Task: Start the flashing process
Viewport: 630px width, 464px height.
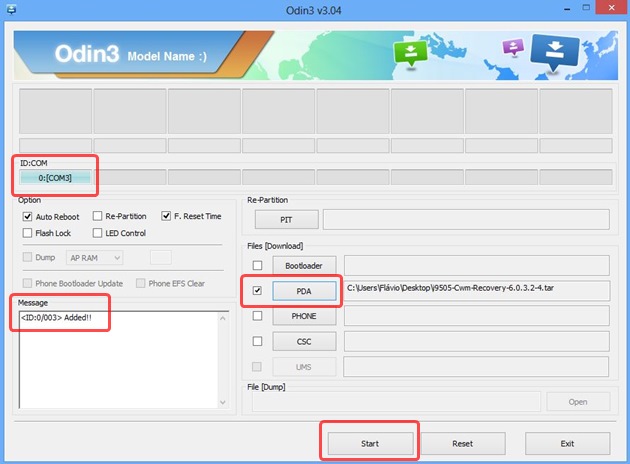Action: [x=370, y=444]
